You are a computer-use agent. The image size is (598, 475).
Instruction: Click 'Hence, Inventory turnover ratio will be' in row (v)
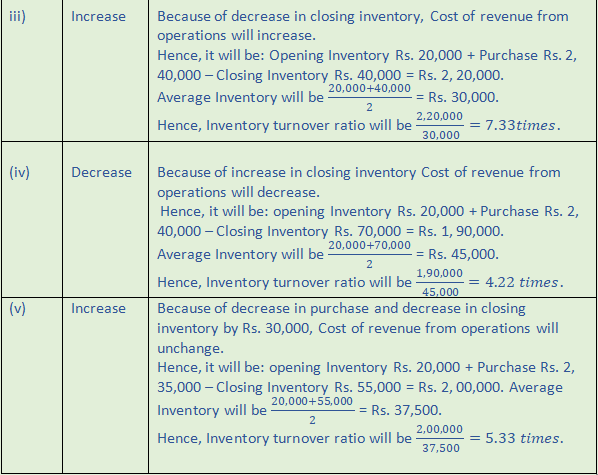click(x=285, y=438)
